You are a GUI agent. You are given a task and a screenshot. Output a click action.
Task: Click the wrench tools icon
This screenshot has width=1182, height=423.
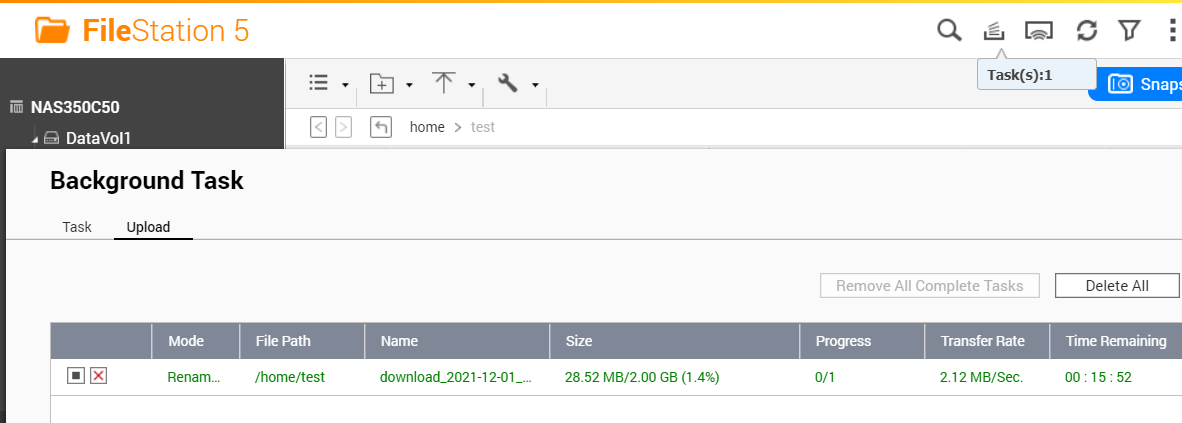pyautogui.click(x=508, y=83)
